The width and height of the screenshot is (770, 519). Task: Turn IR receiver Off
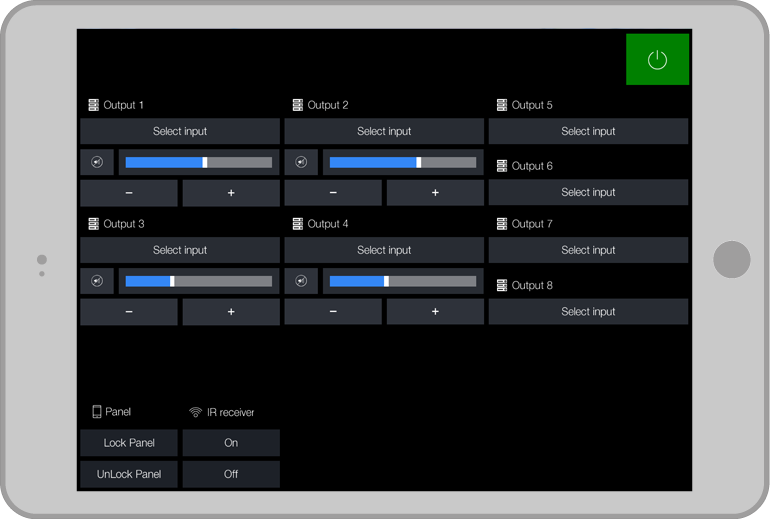click(x=231, y=474)
